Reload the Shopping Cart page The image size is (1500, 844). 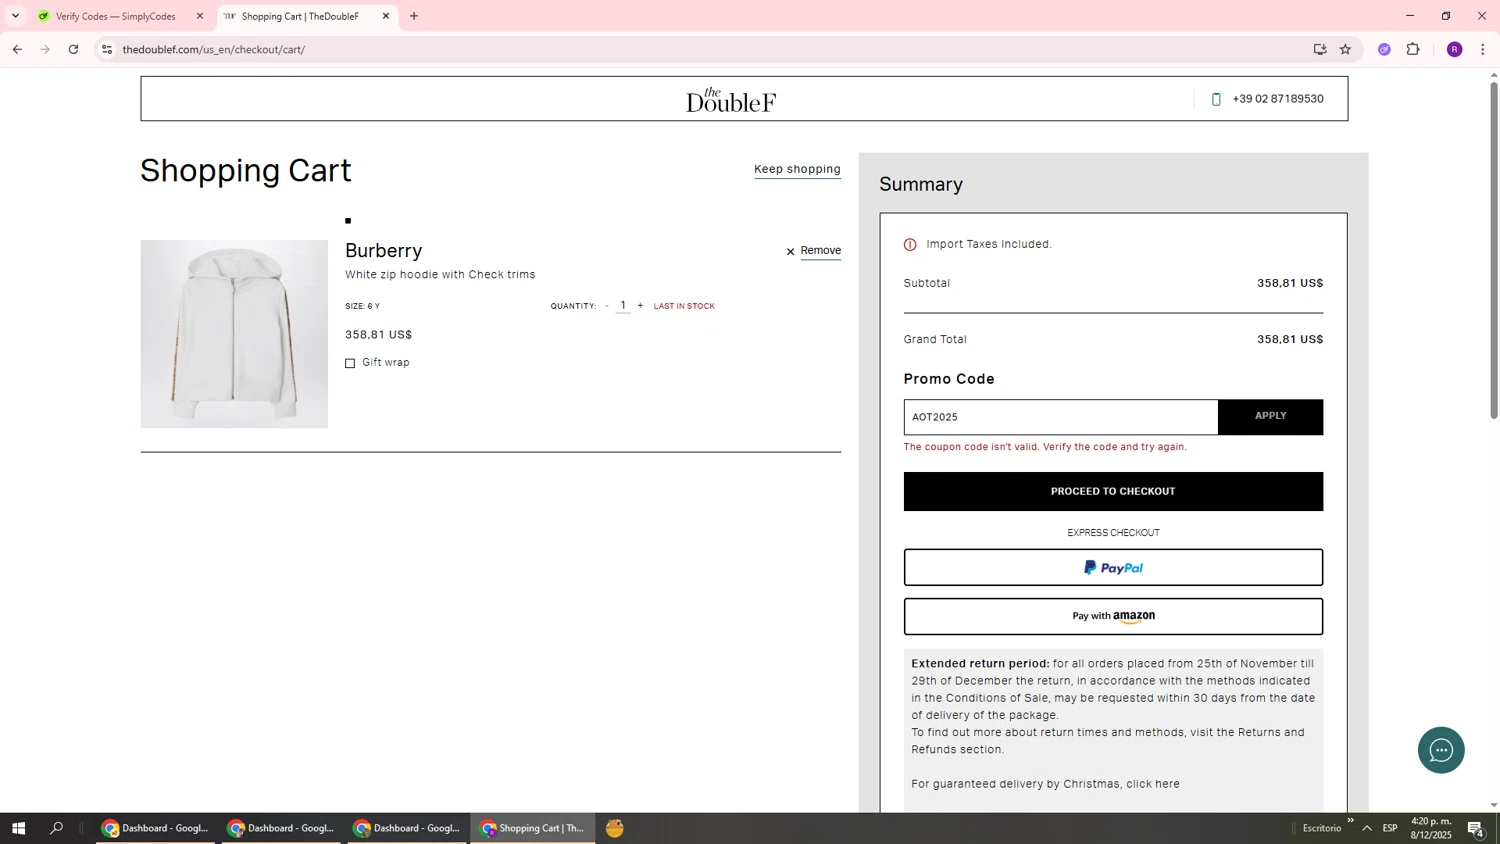tap(73, 49)
